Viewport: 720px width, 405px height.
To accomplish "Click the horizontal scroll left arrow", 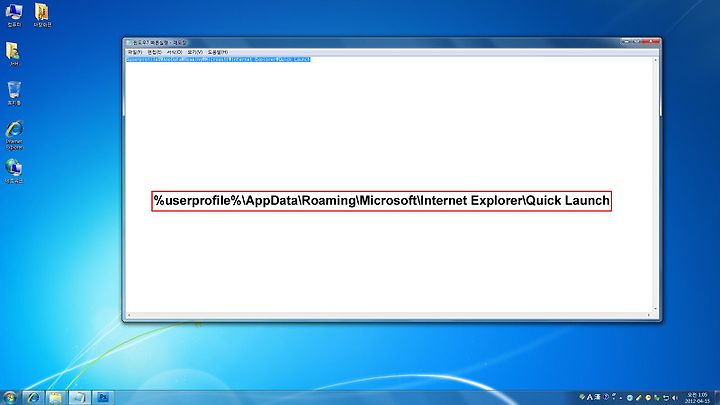I will 129,315.
